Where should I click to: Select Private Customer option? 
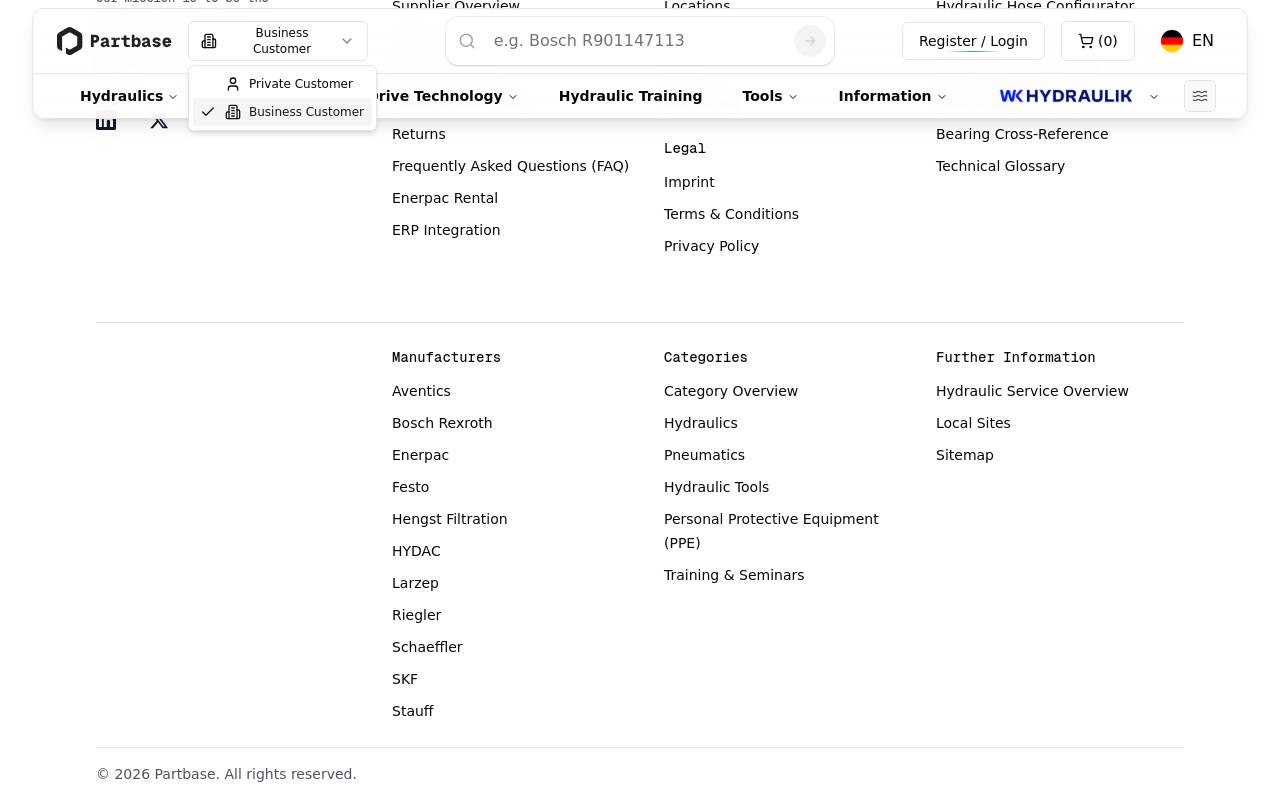[x=283, y=84]
